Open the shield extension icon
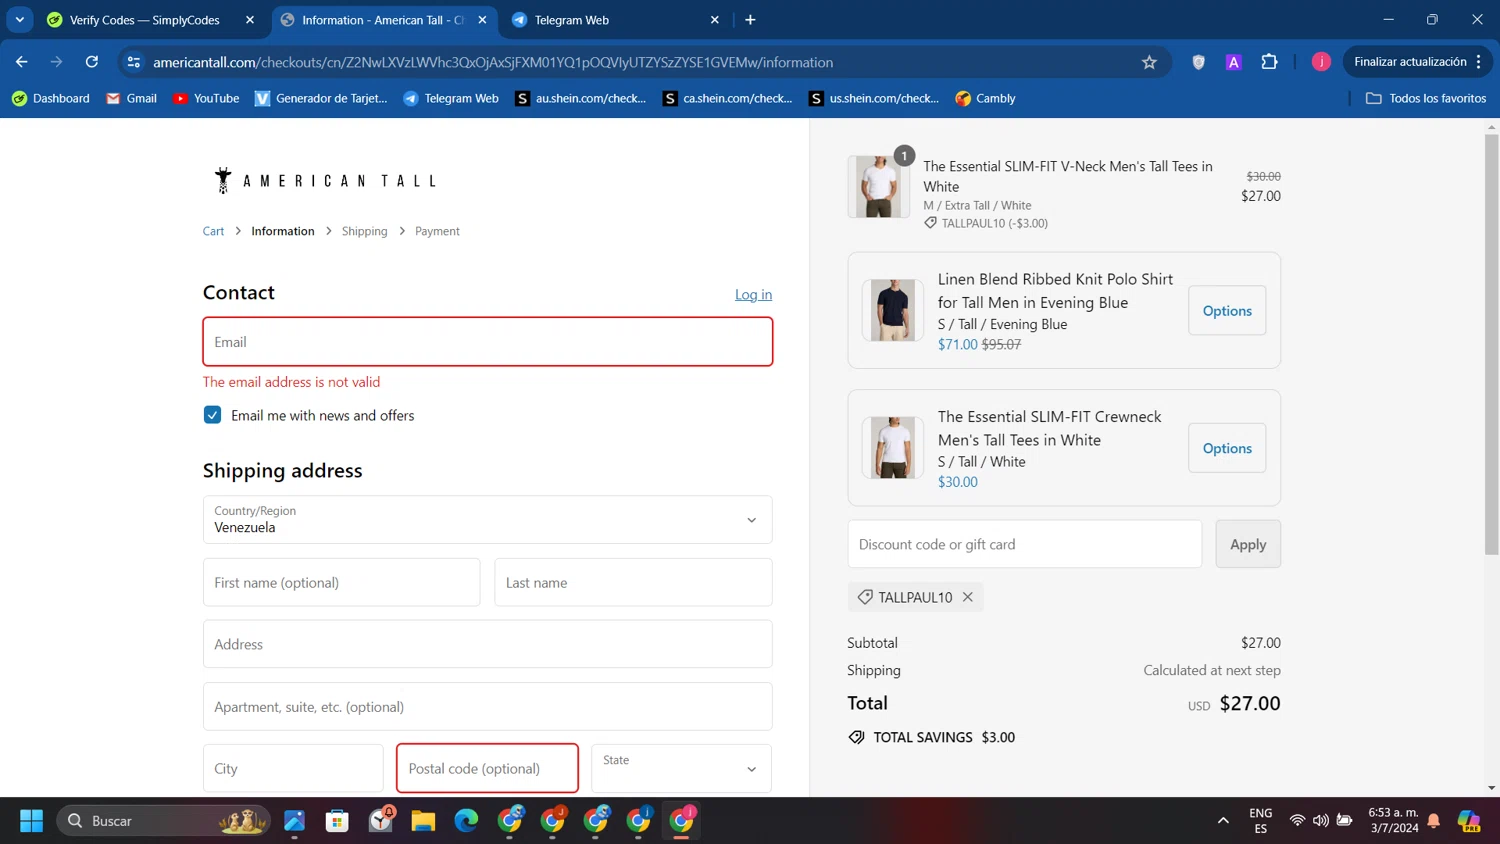The width and height of the screenshot is (1500, 844). pyautogui.click(x=1198, y=62)
